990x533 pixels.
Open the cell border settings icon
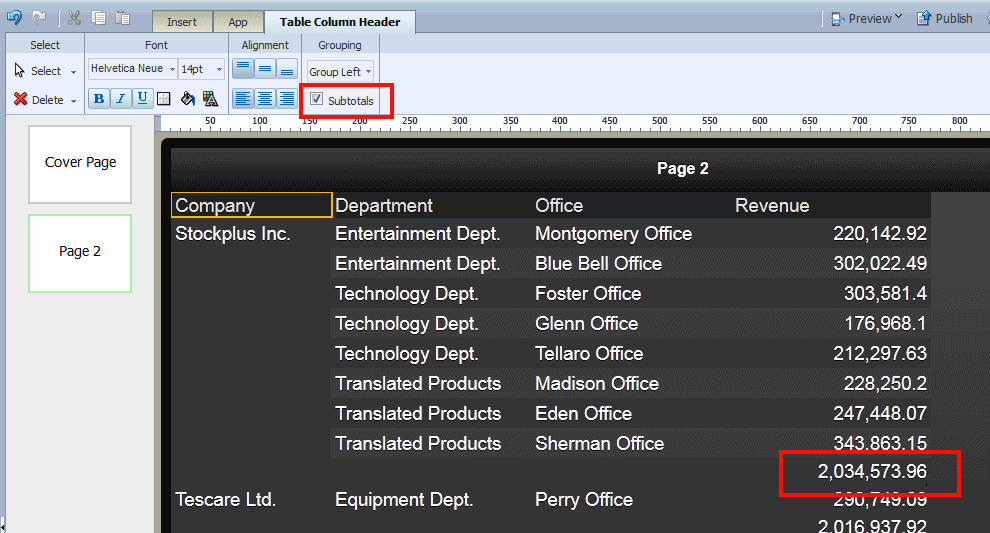click(x=164, y=99)
